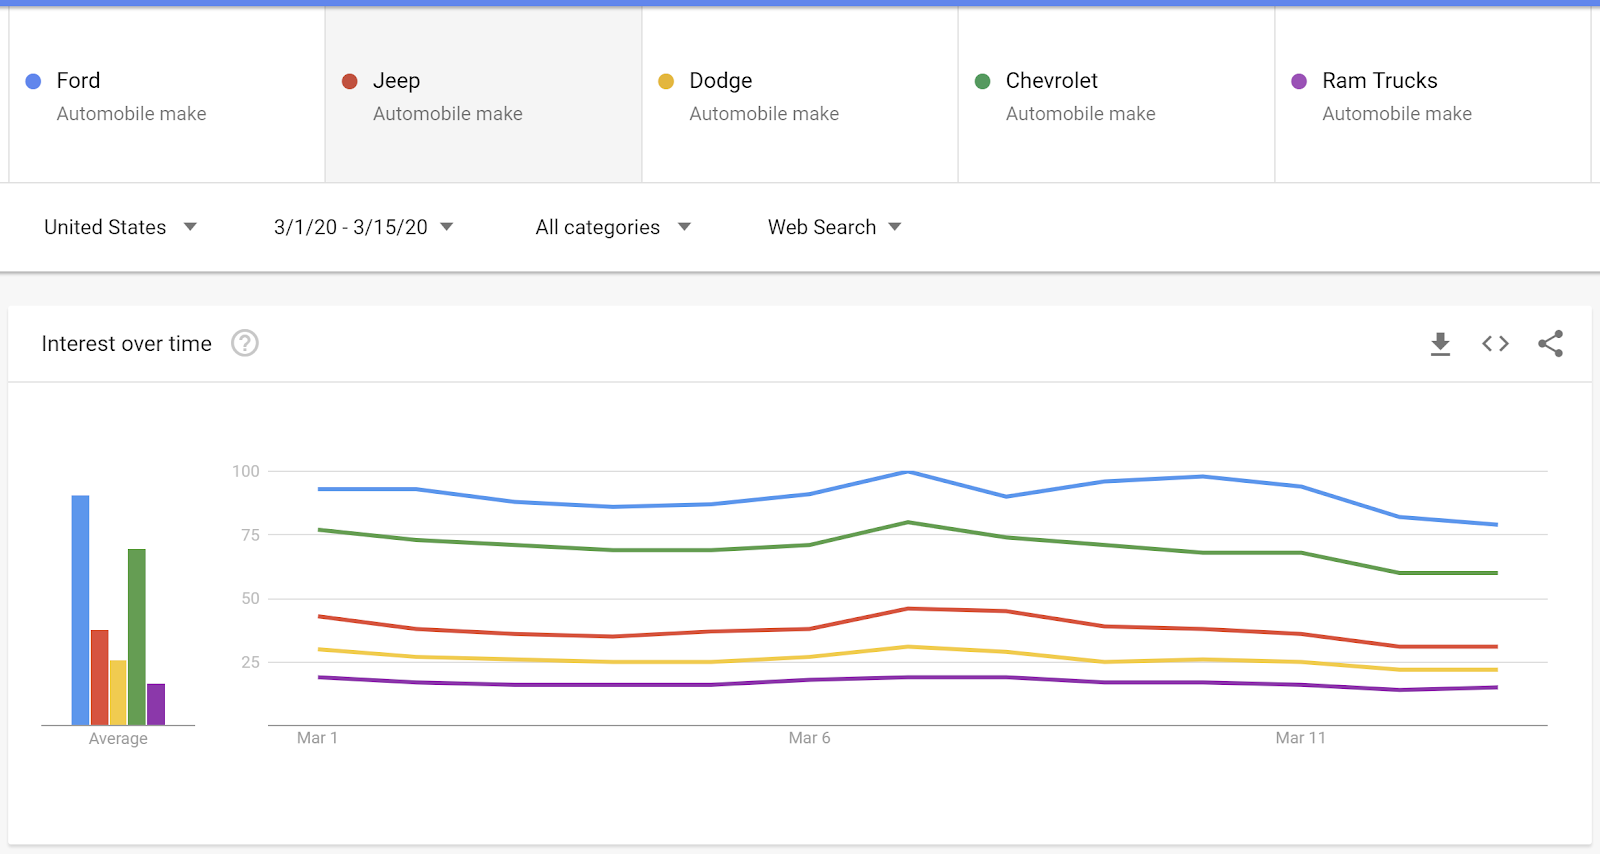Click Dodge's yellow legend dot

tap(666, 81)
